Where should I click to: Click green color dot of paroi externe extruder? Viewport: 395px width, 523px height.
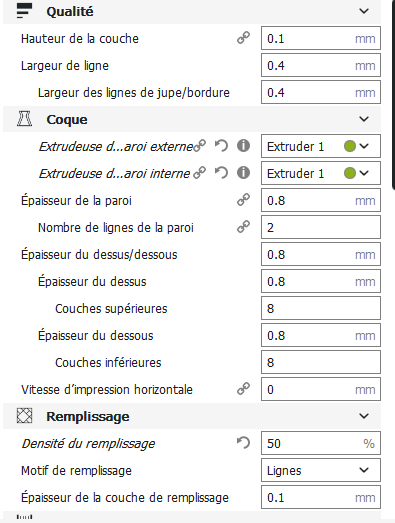350,146
